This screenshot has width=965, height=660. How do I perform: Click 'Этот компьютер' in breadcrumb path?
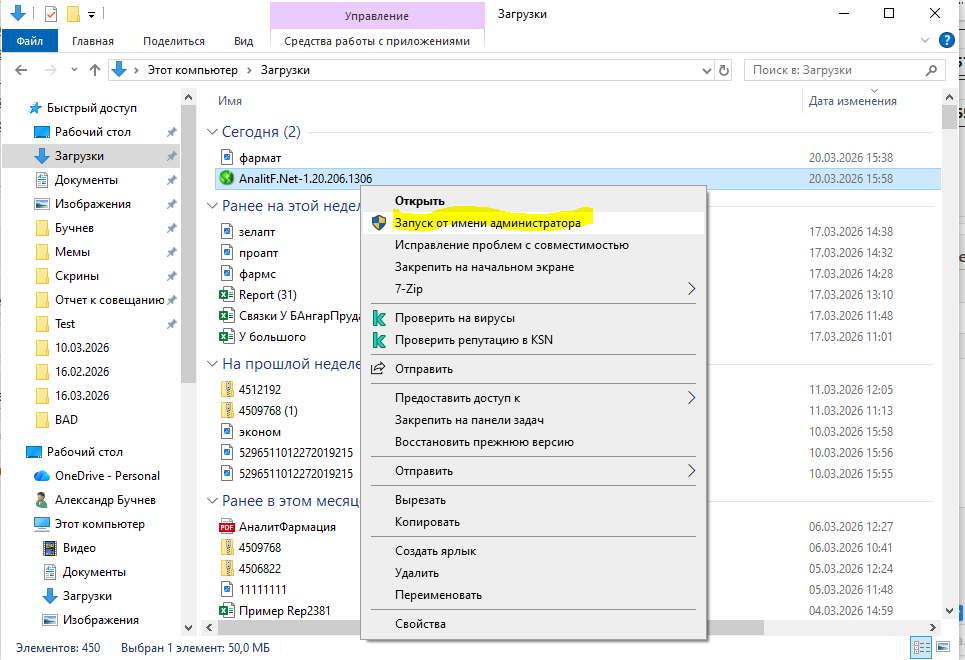pyautogui.click(x=192, y=70)
